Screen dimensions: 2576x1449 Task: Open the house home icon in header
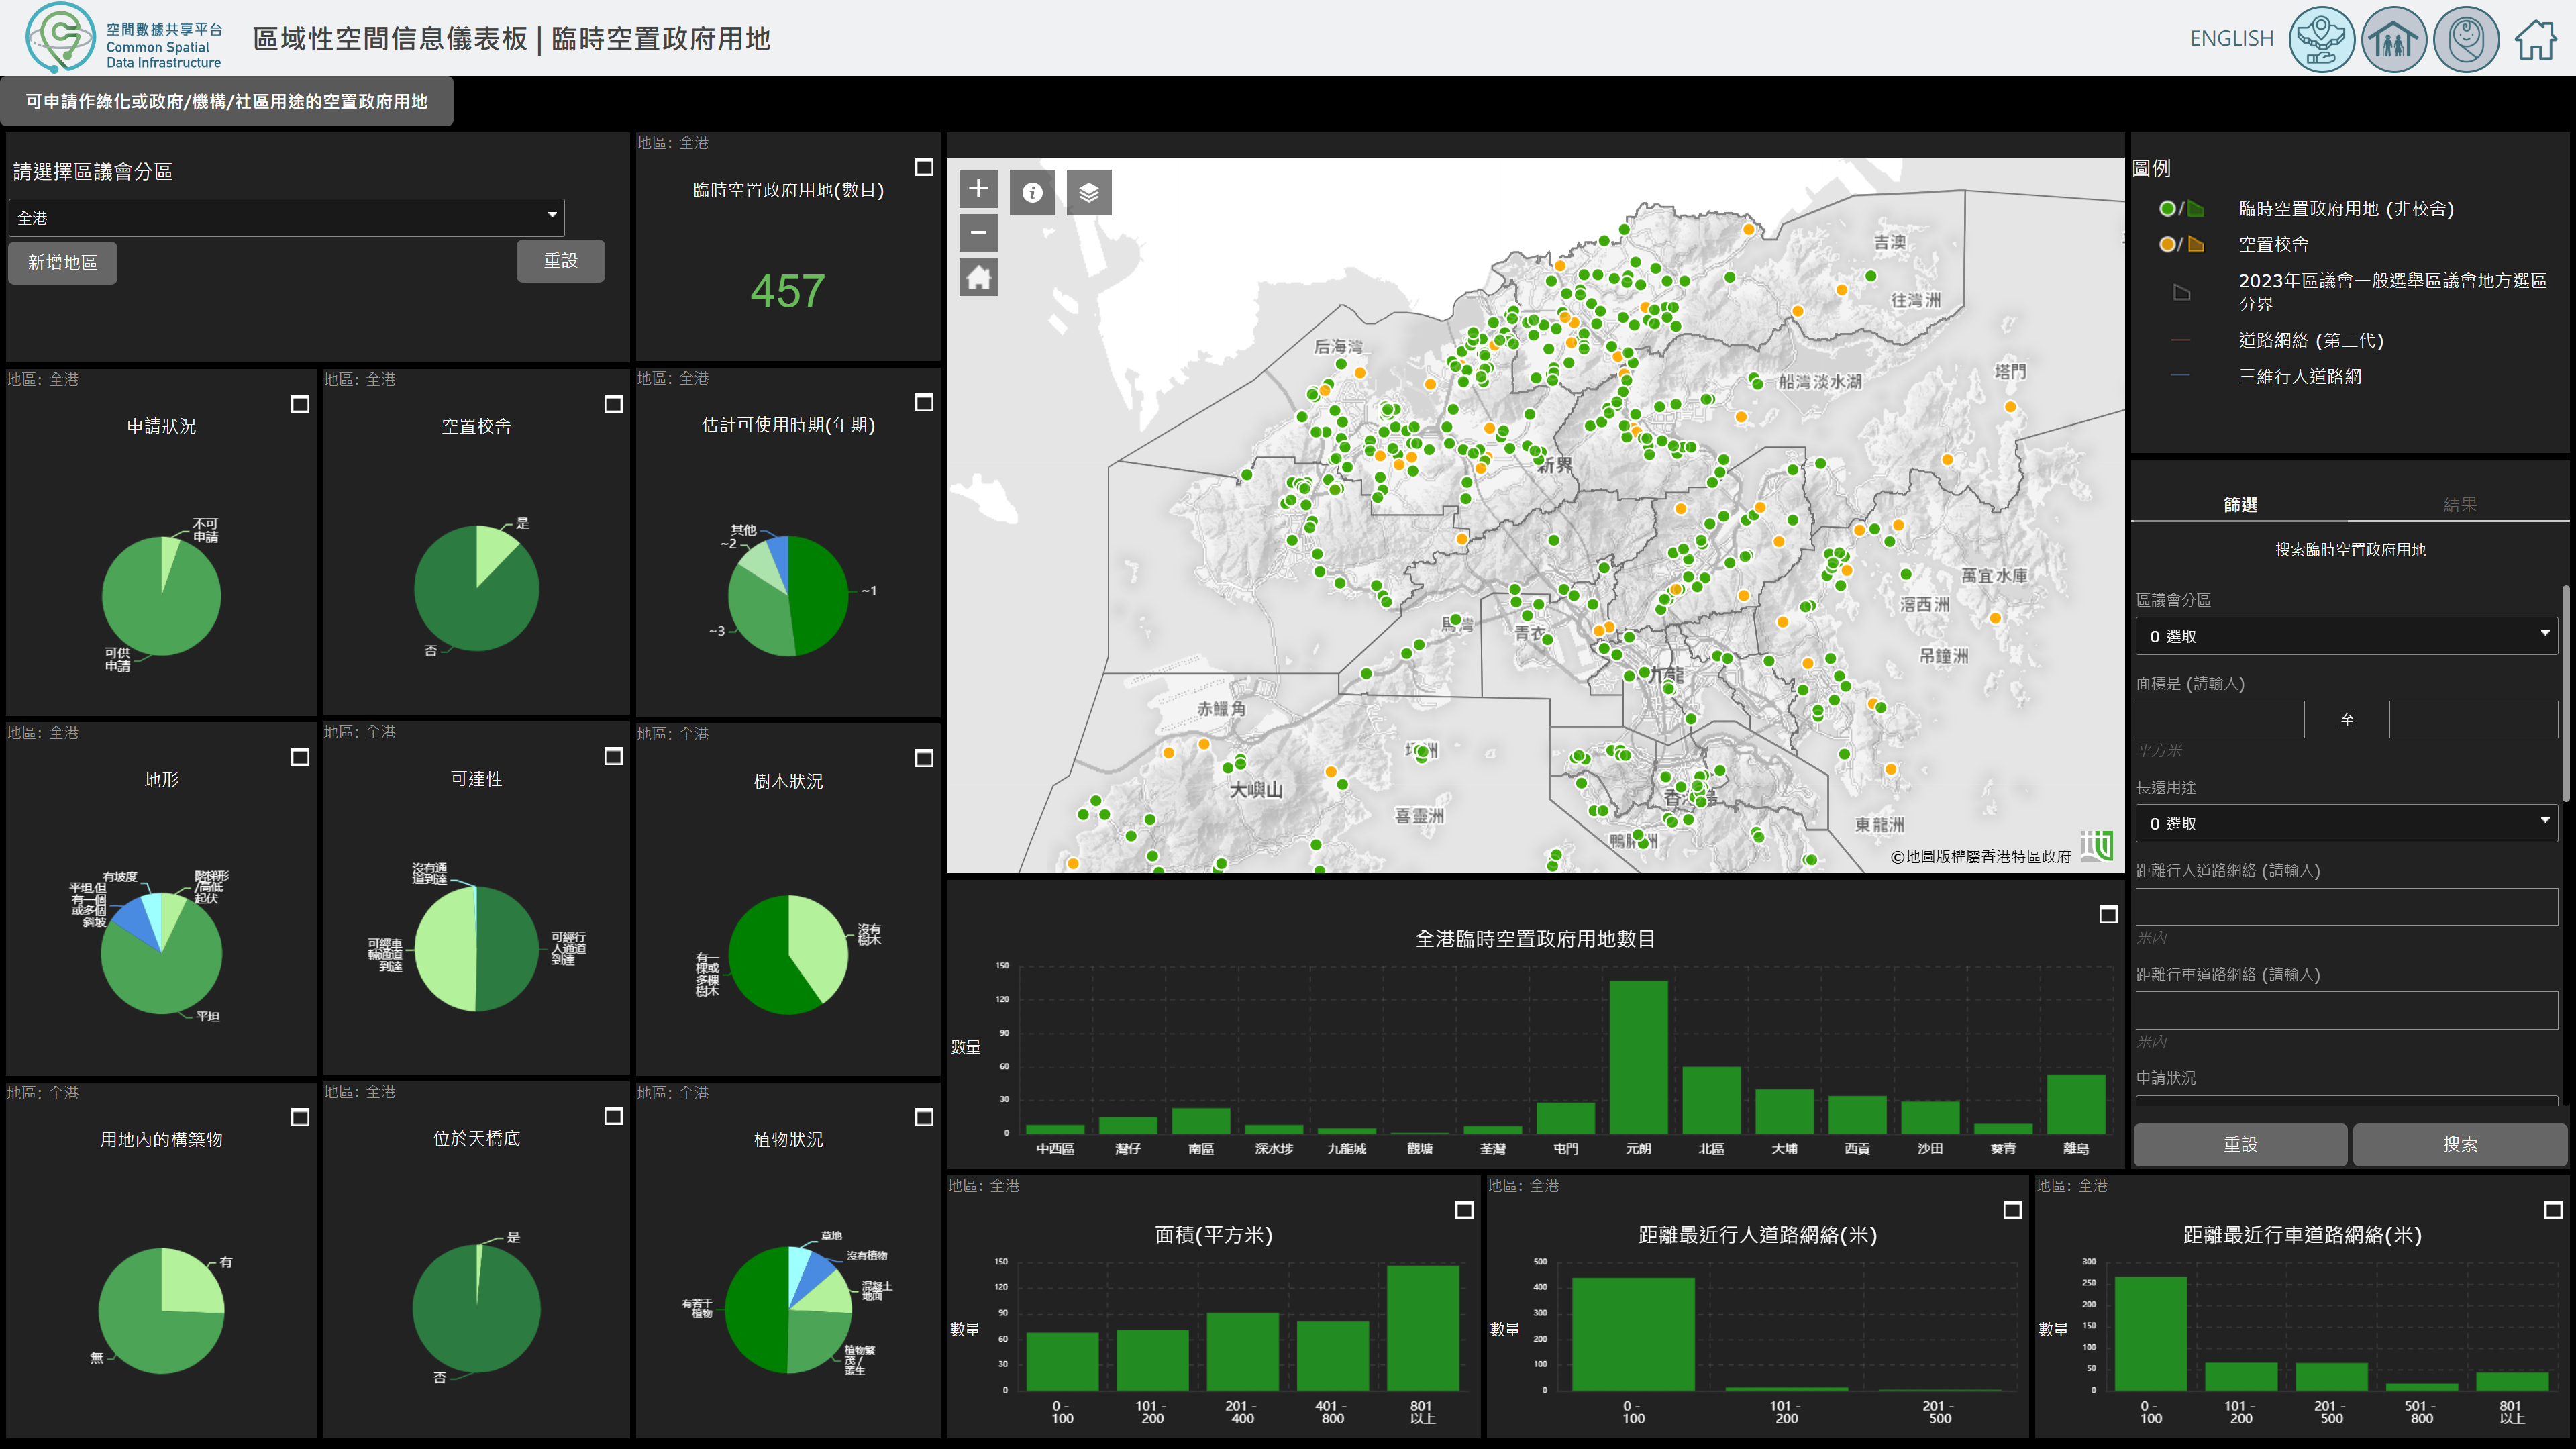[x=2536, y=39]
